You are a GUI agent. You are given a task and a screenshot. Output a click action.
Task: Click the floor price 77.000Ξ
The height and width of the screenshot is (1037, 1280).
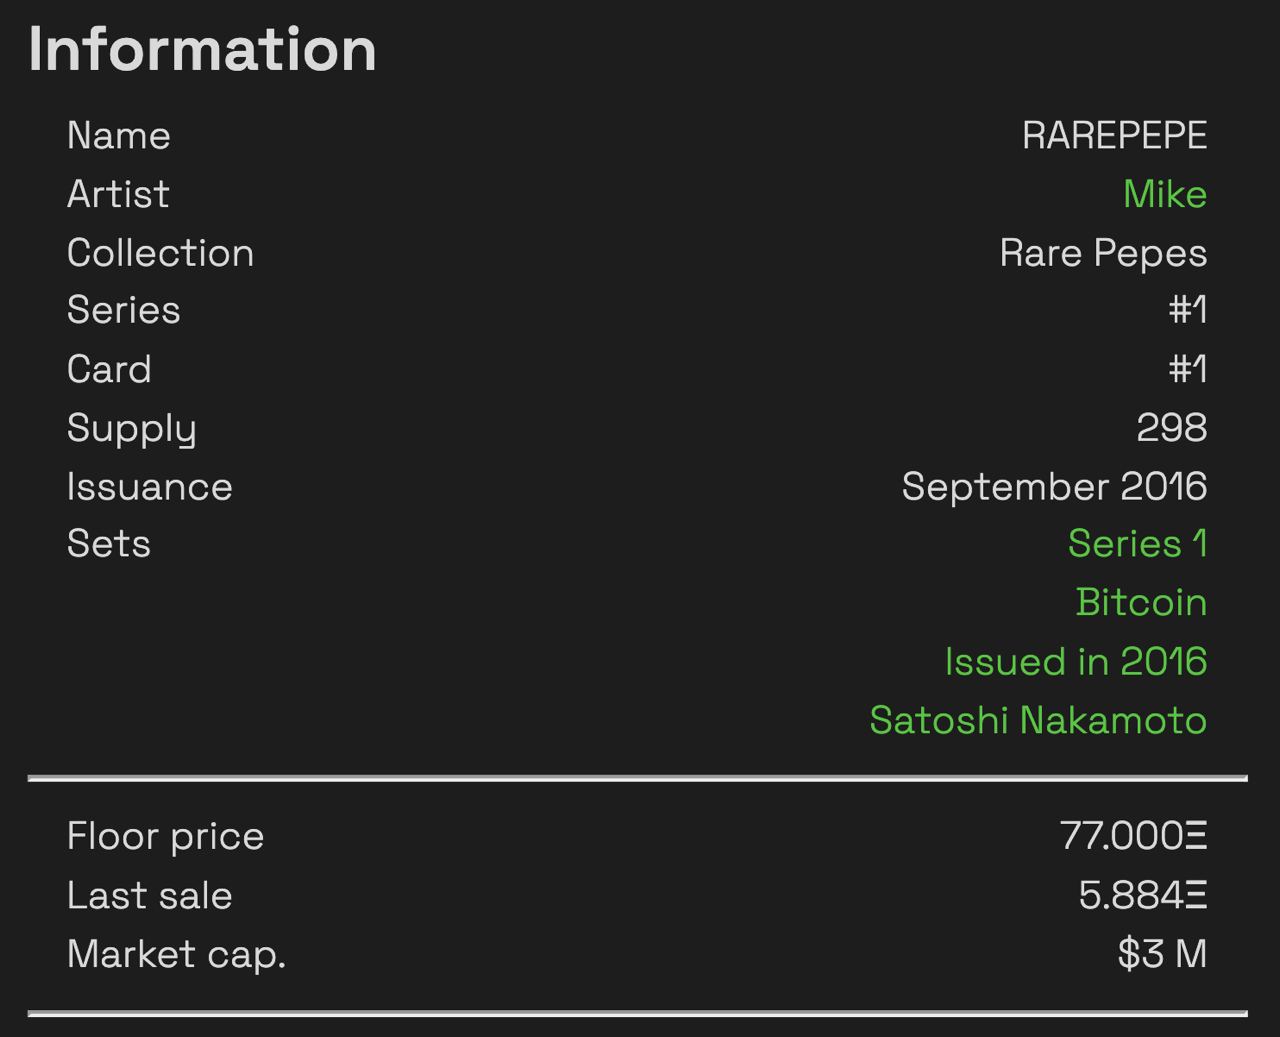click(1134, 836)
